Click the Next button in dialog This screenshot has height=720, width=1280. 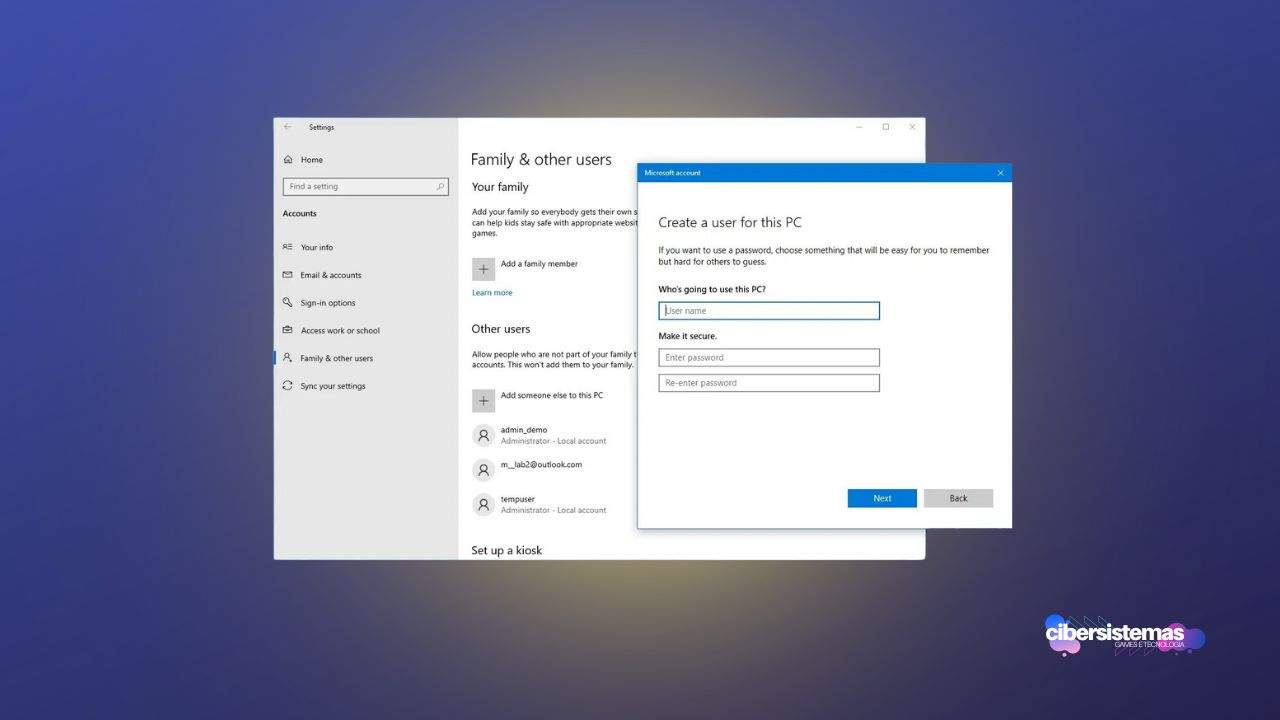coord(882,498)
